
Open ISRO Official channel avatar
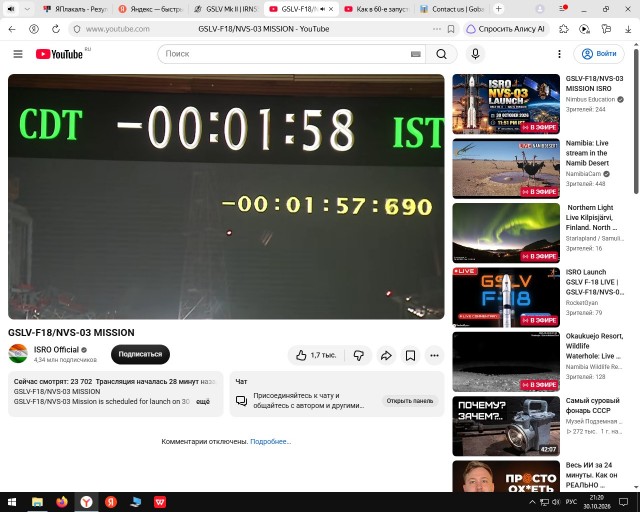click(18, 354)
